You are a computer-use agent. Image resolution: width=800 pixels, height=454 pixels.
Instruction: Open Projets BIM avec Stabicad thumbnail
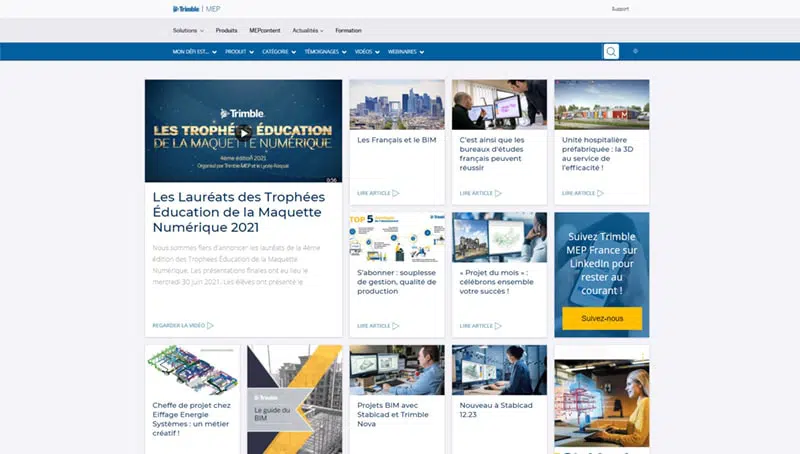point(397,370)
